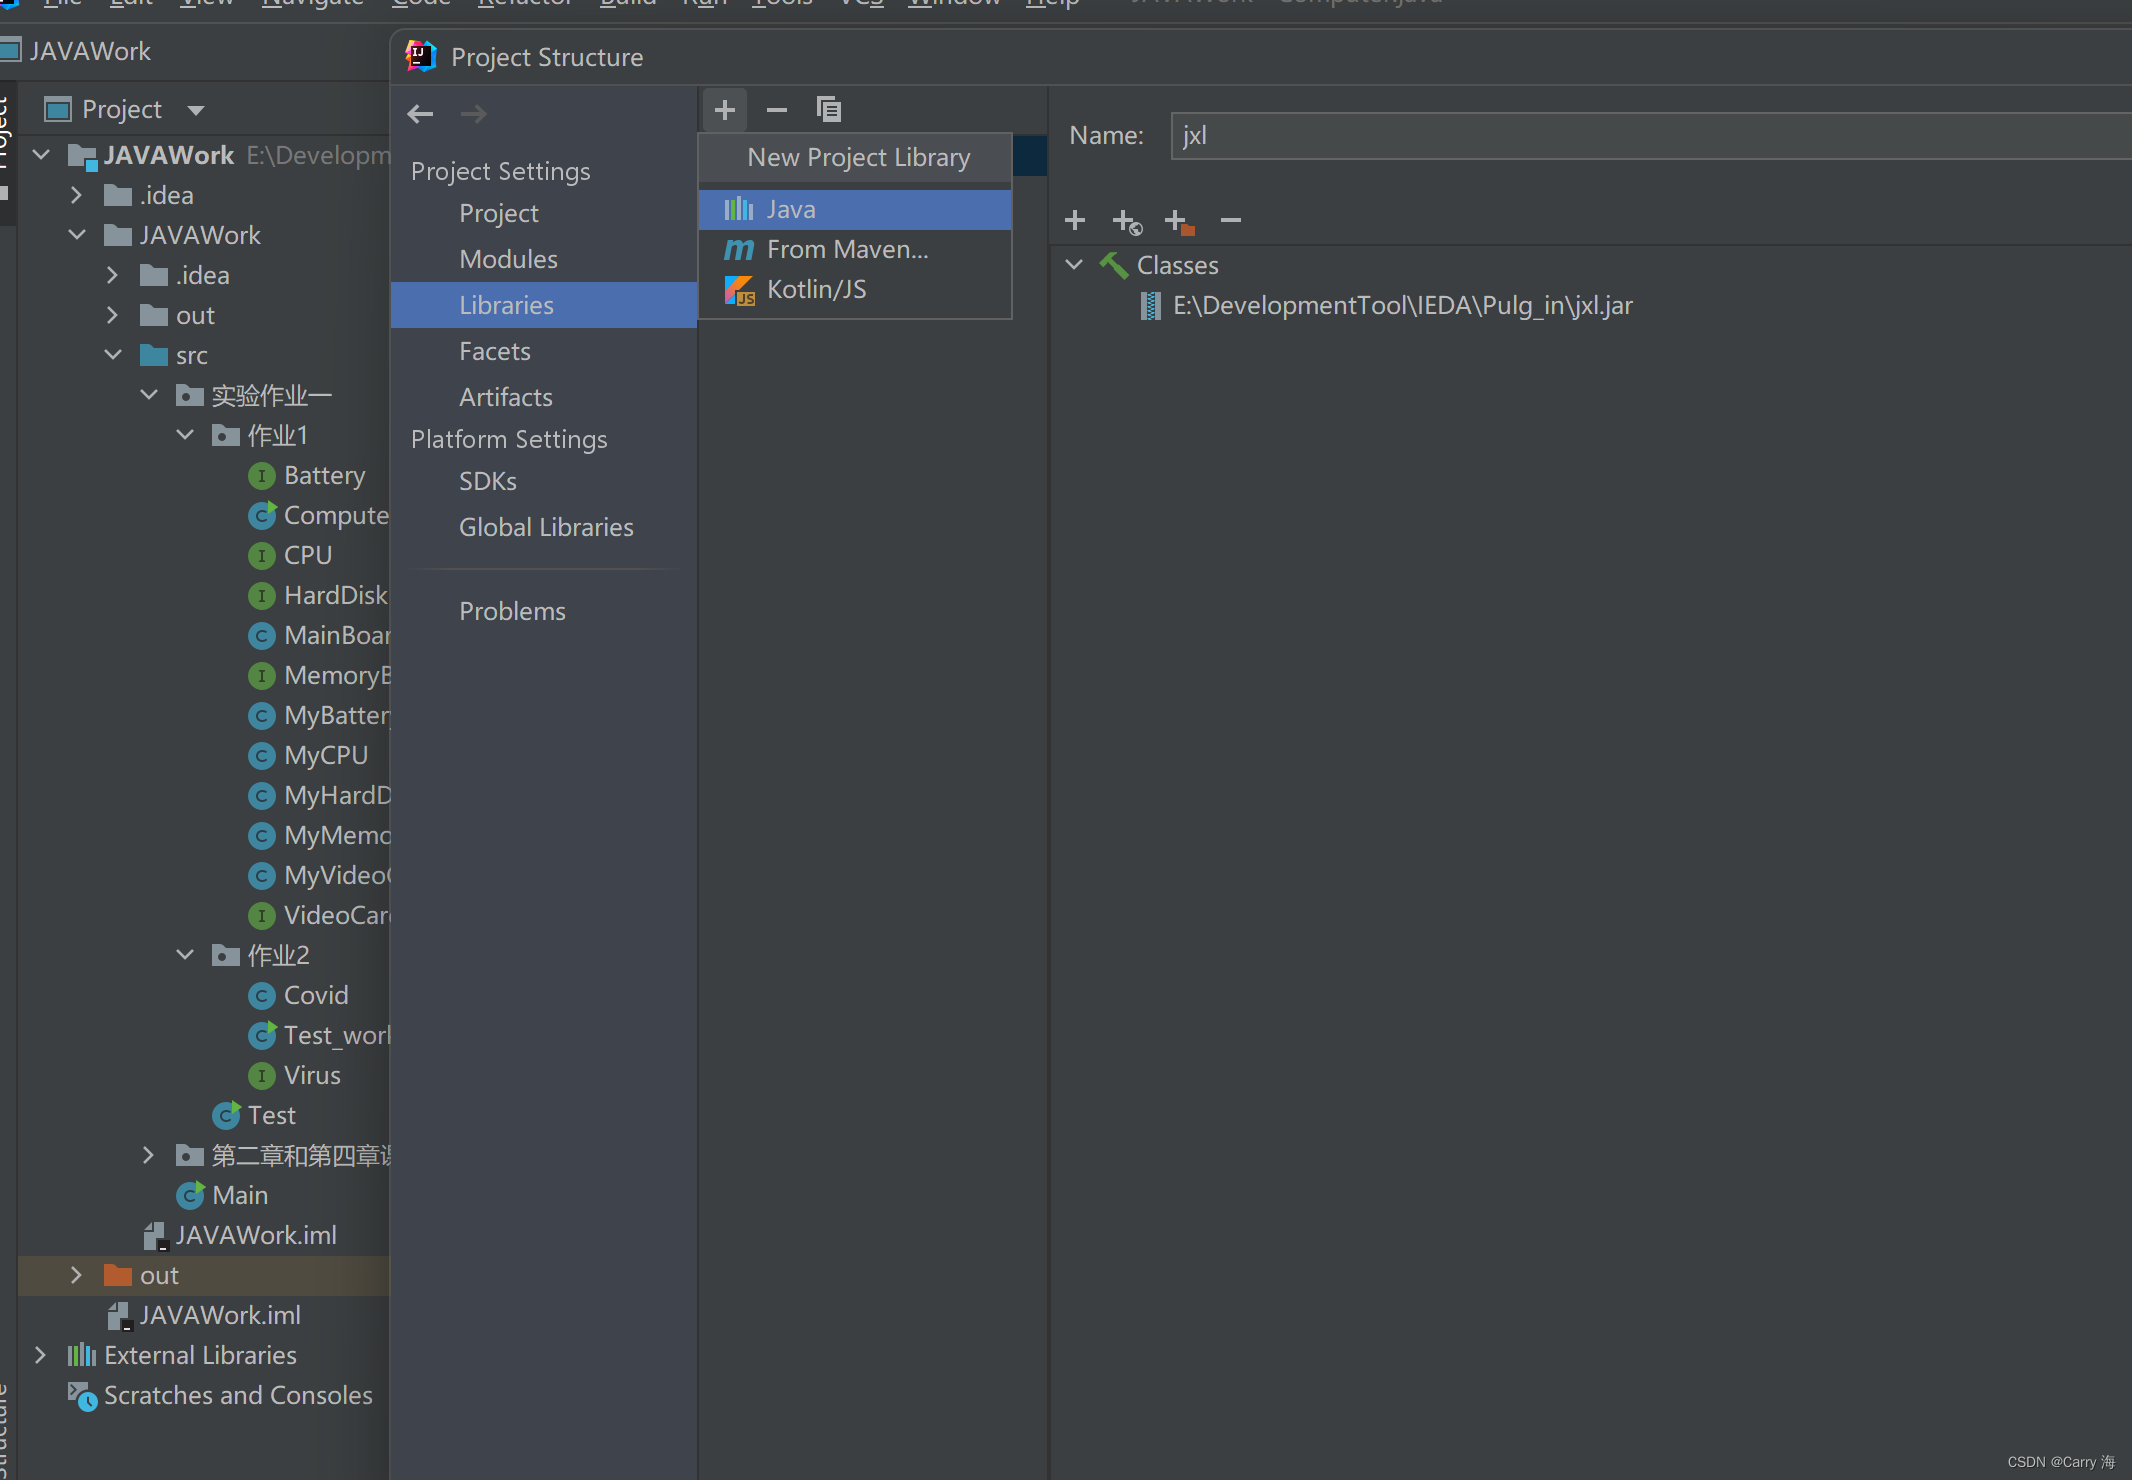
Task: Choose Java from New Project Library menu
Action: click(790, 209)
